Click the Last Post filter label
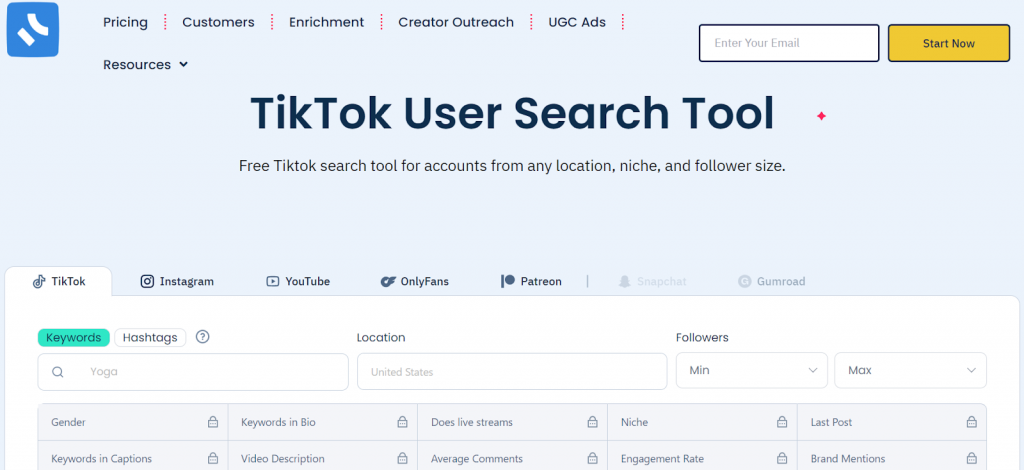Screen dimensions: 1024x470 [x=831, y=422]
